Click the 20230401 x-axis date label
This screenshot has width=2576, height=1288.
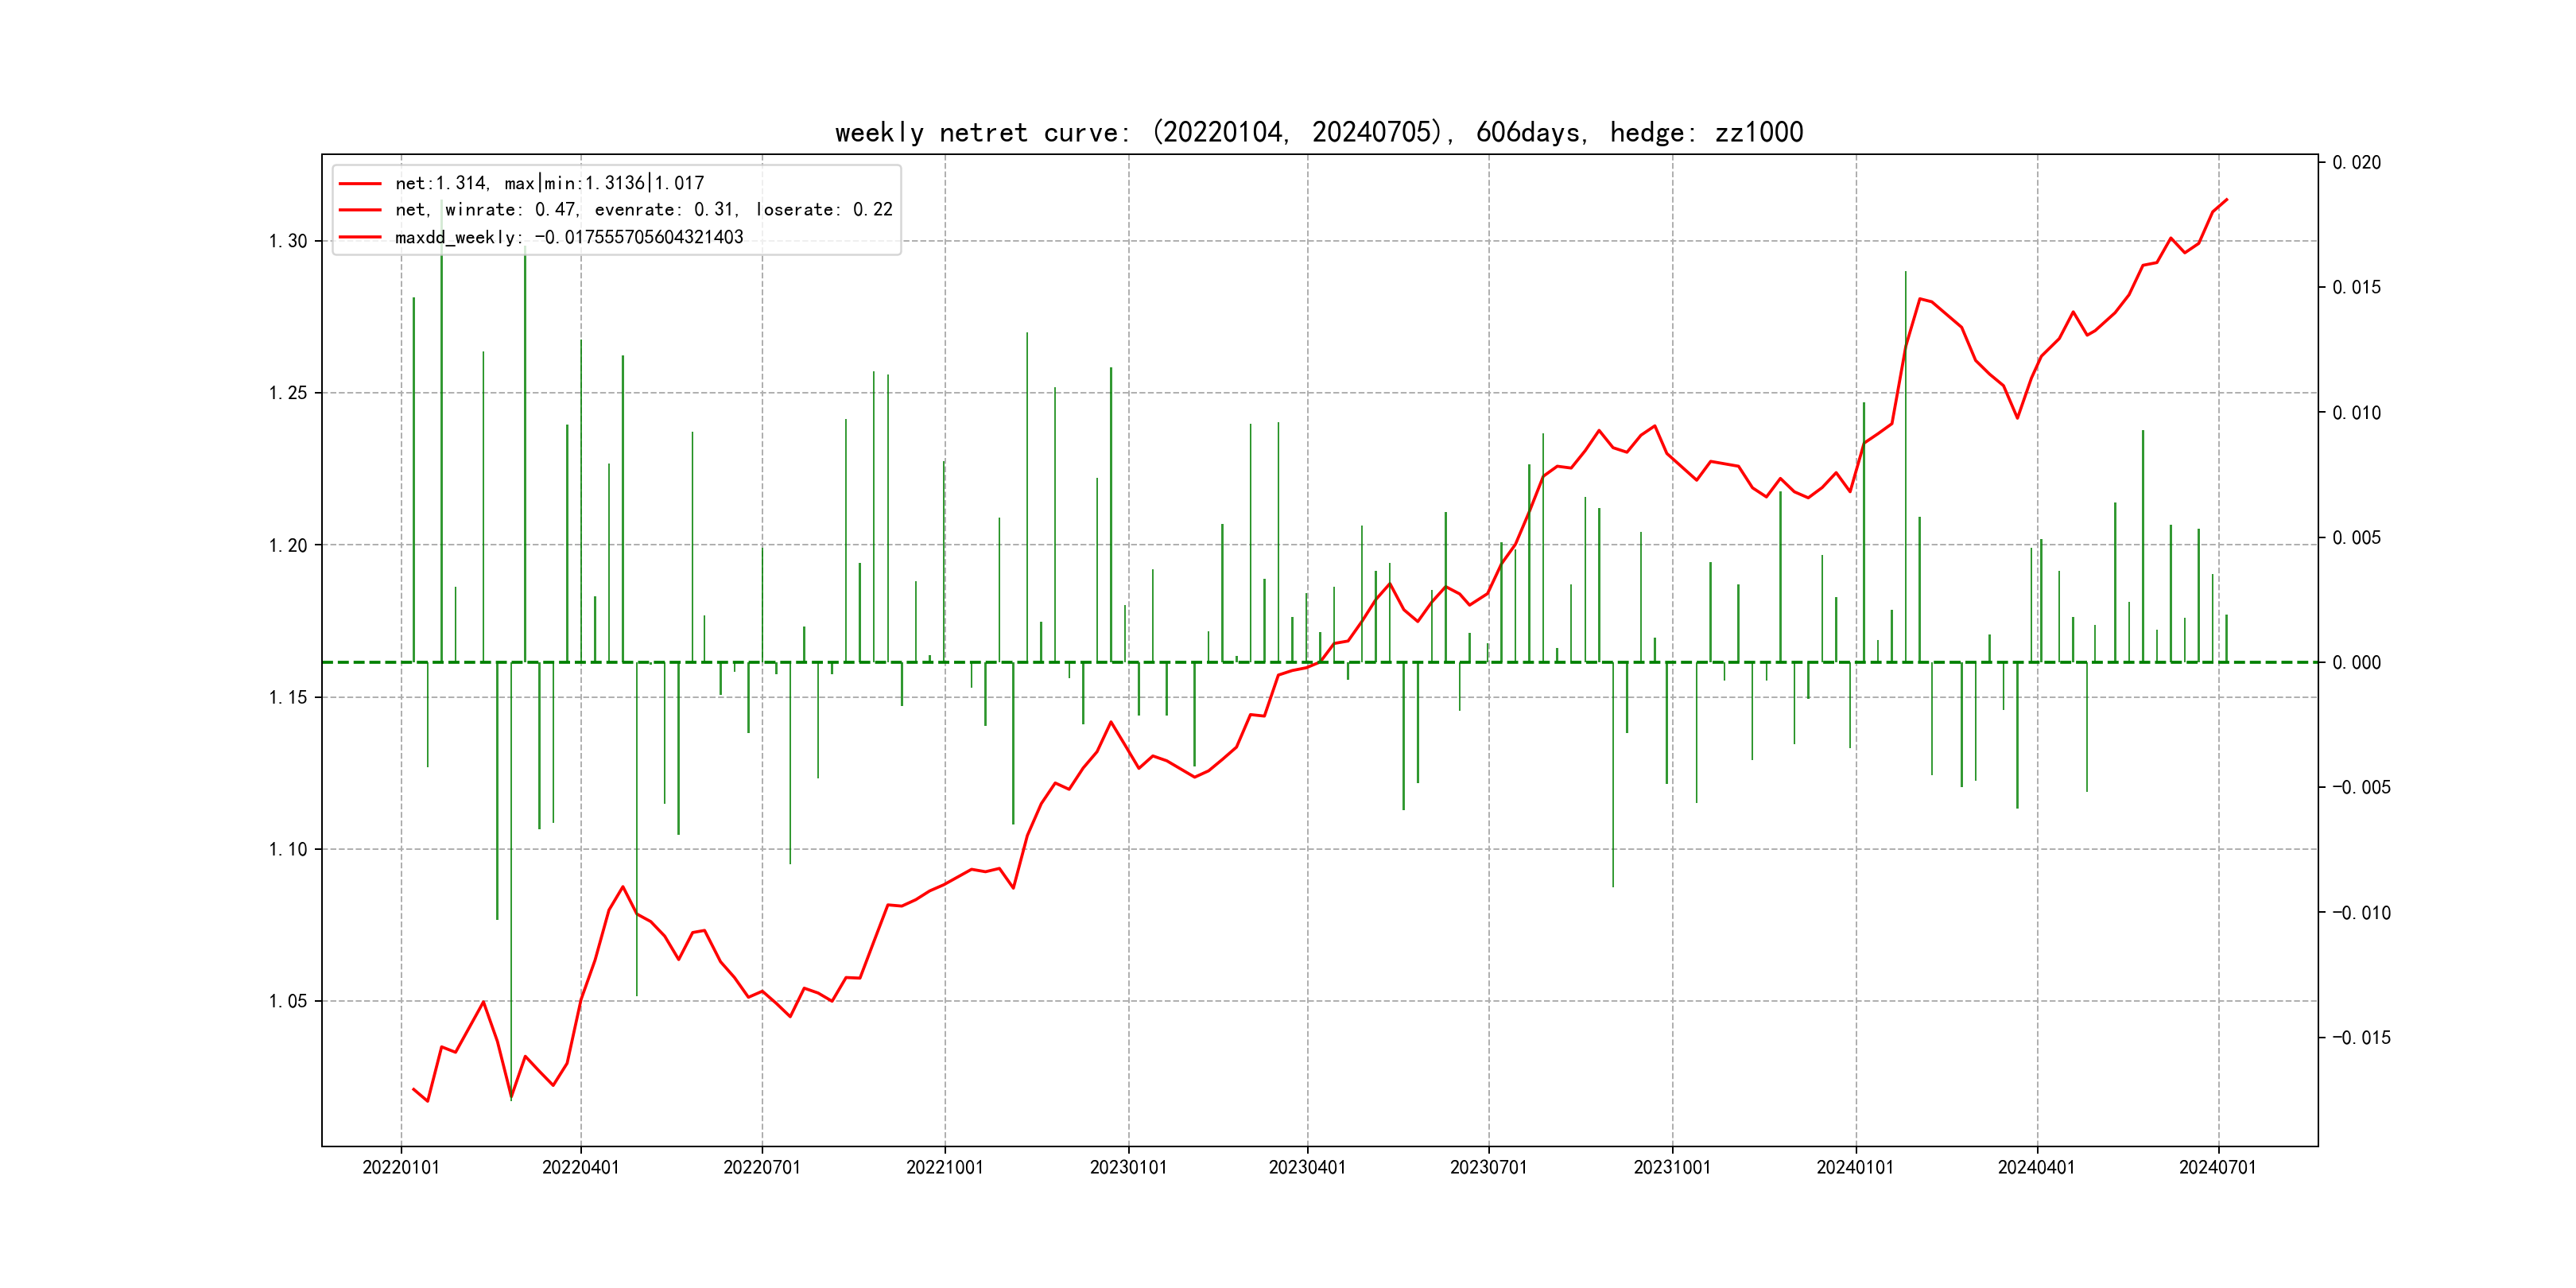pos(1307,1167)
